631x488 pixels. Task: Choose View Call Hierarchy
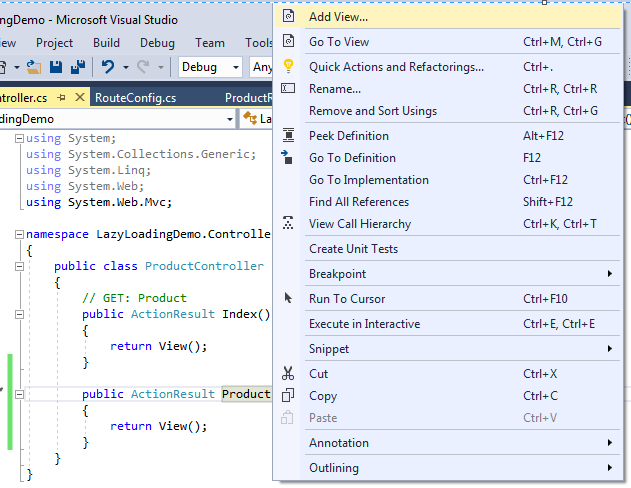447,224
